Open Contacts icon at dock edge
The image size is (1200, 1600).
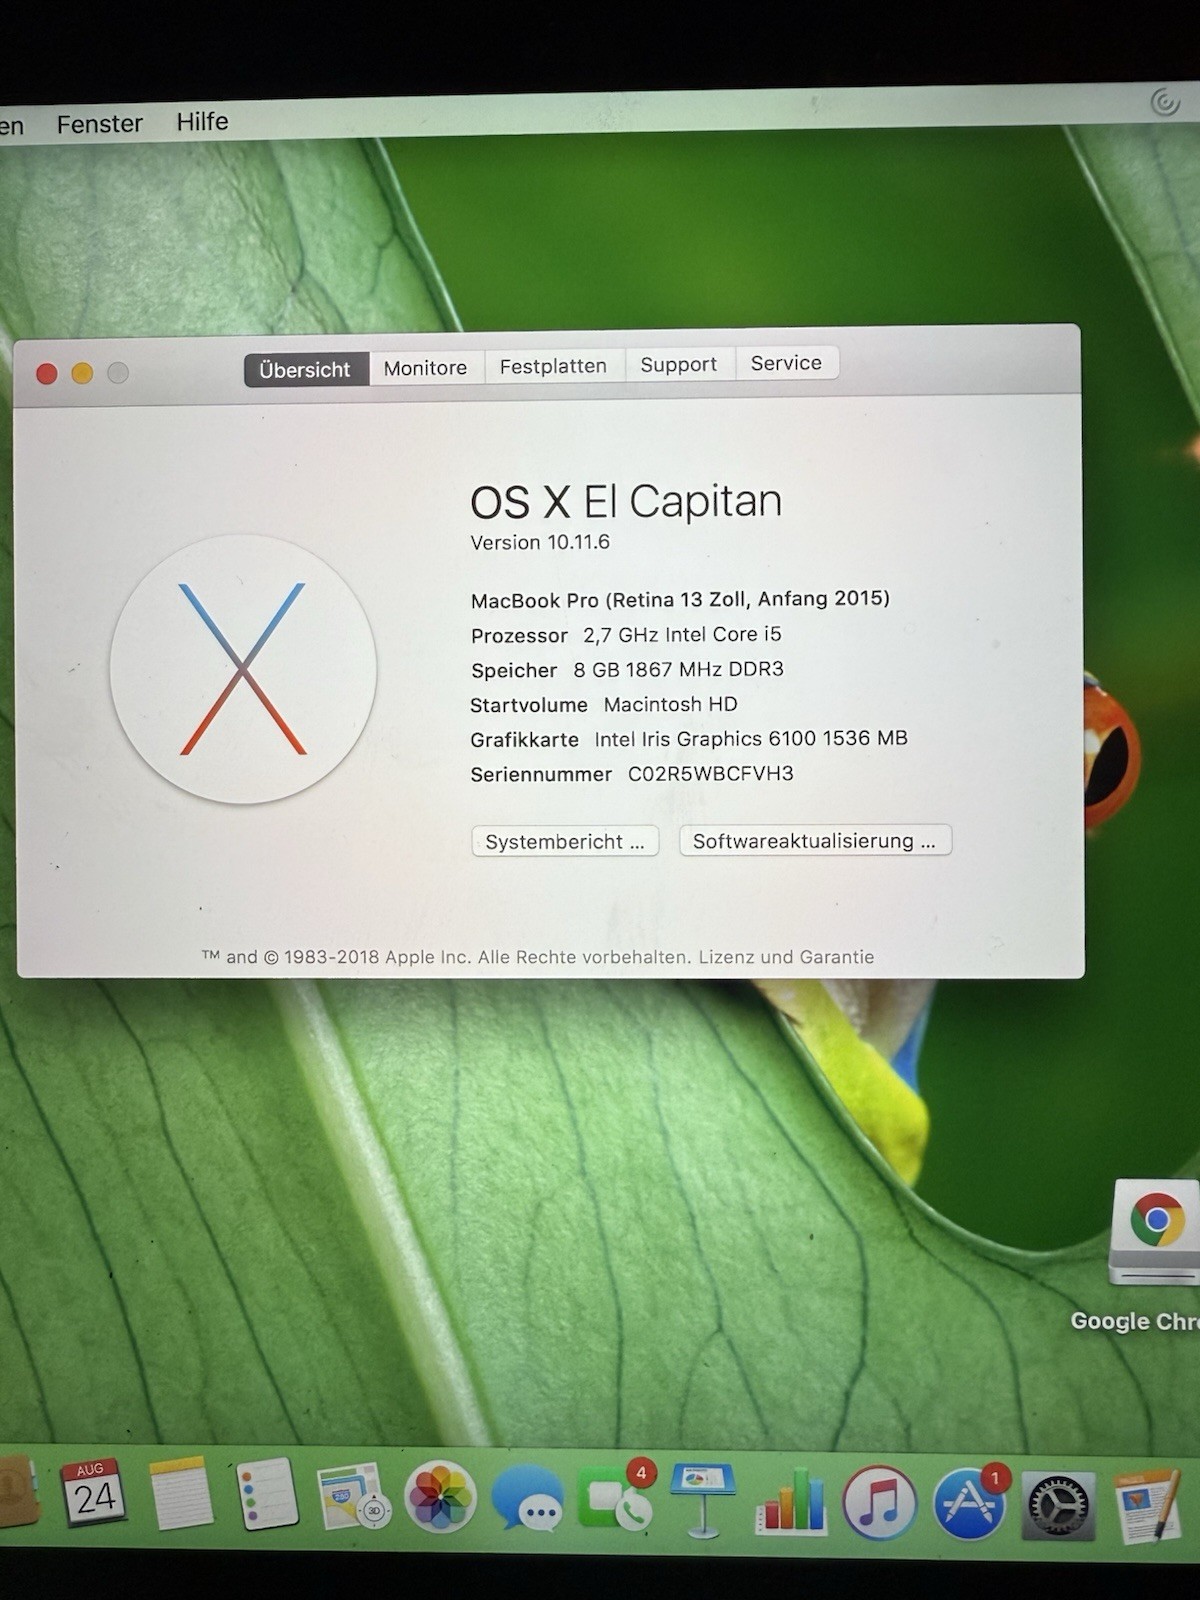pos(18,1492)
